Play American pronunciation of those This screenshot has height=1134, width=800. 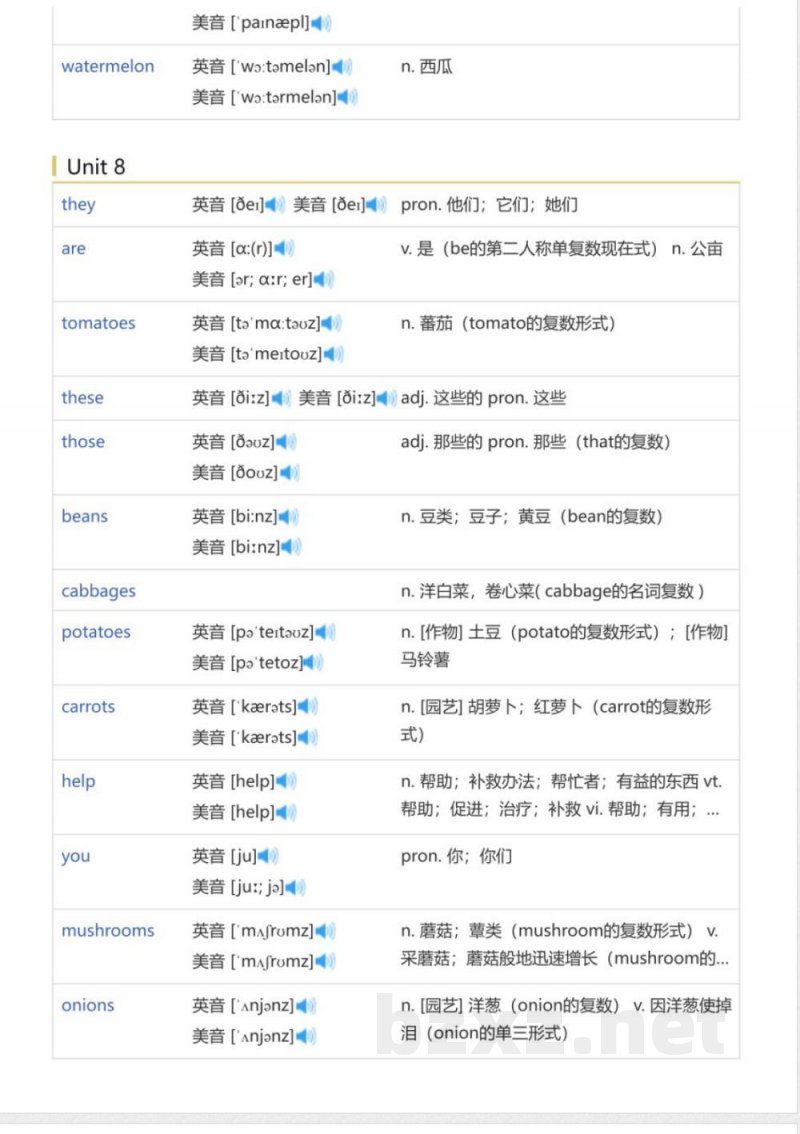[x=289, y=472]
